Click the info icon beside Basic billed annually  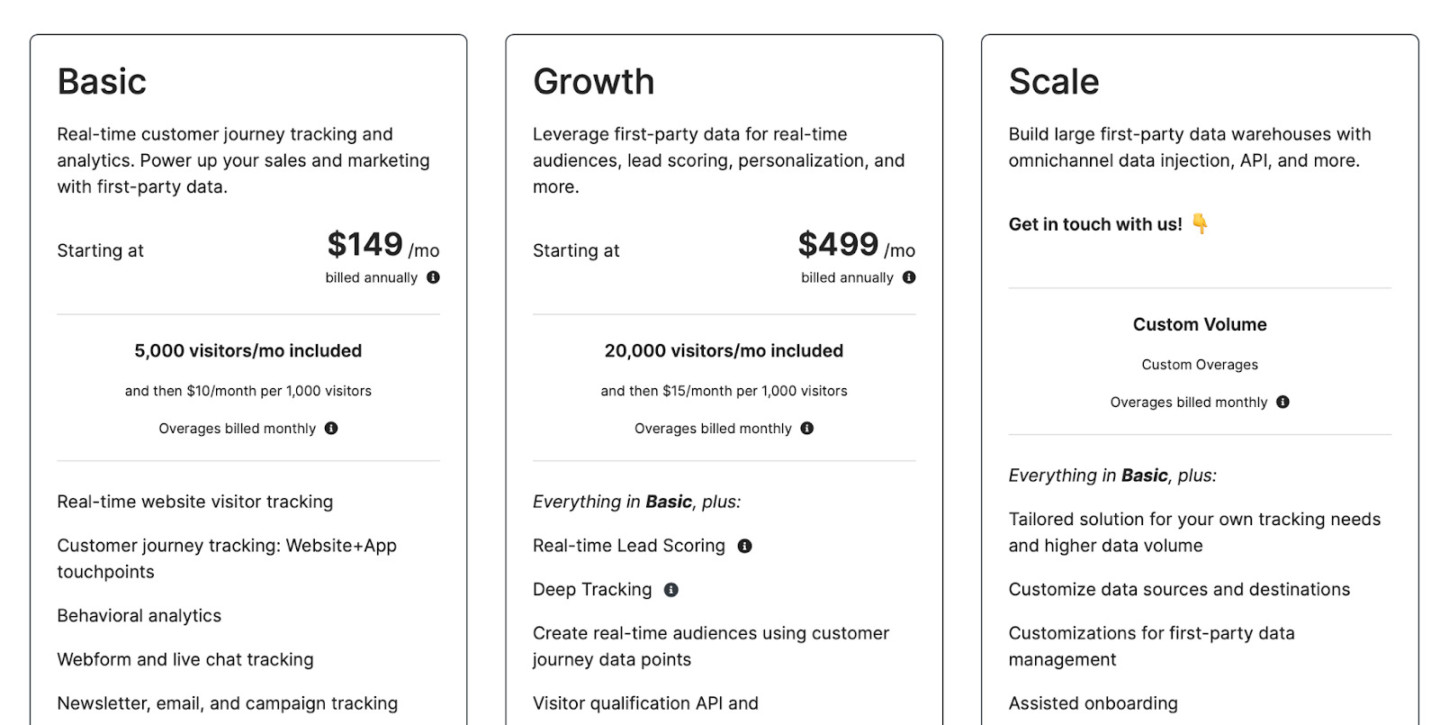click(x=432, y=277)
